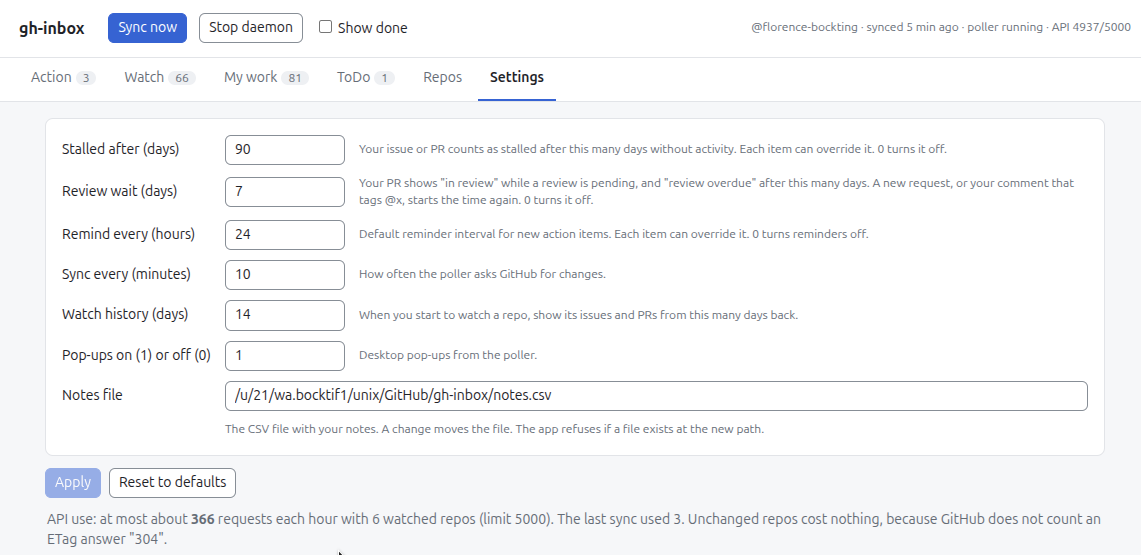1141x555 pixels.
Task: Click the Sync every (minutes) input
Action: coord(285,274)
